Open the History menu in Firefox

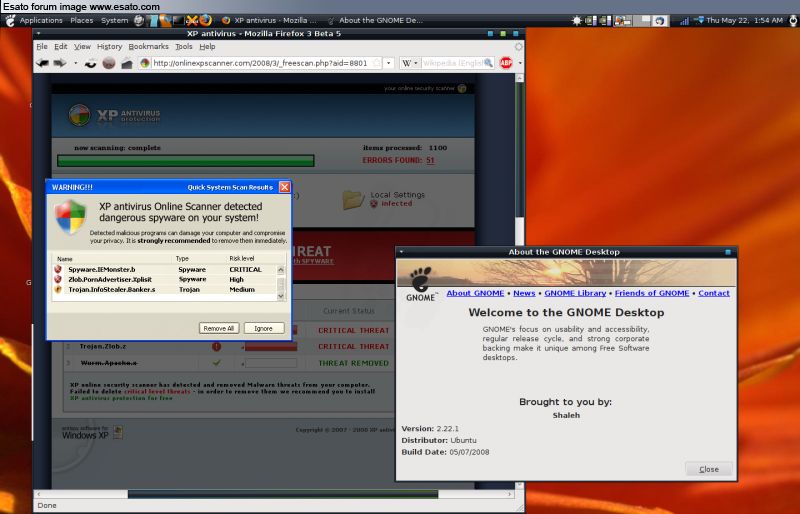point(109,46)
